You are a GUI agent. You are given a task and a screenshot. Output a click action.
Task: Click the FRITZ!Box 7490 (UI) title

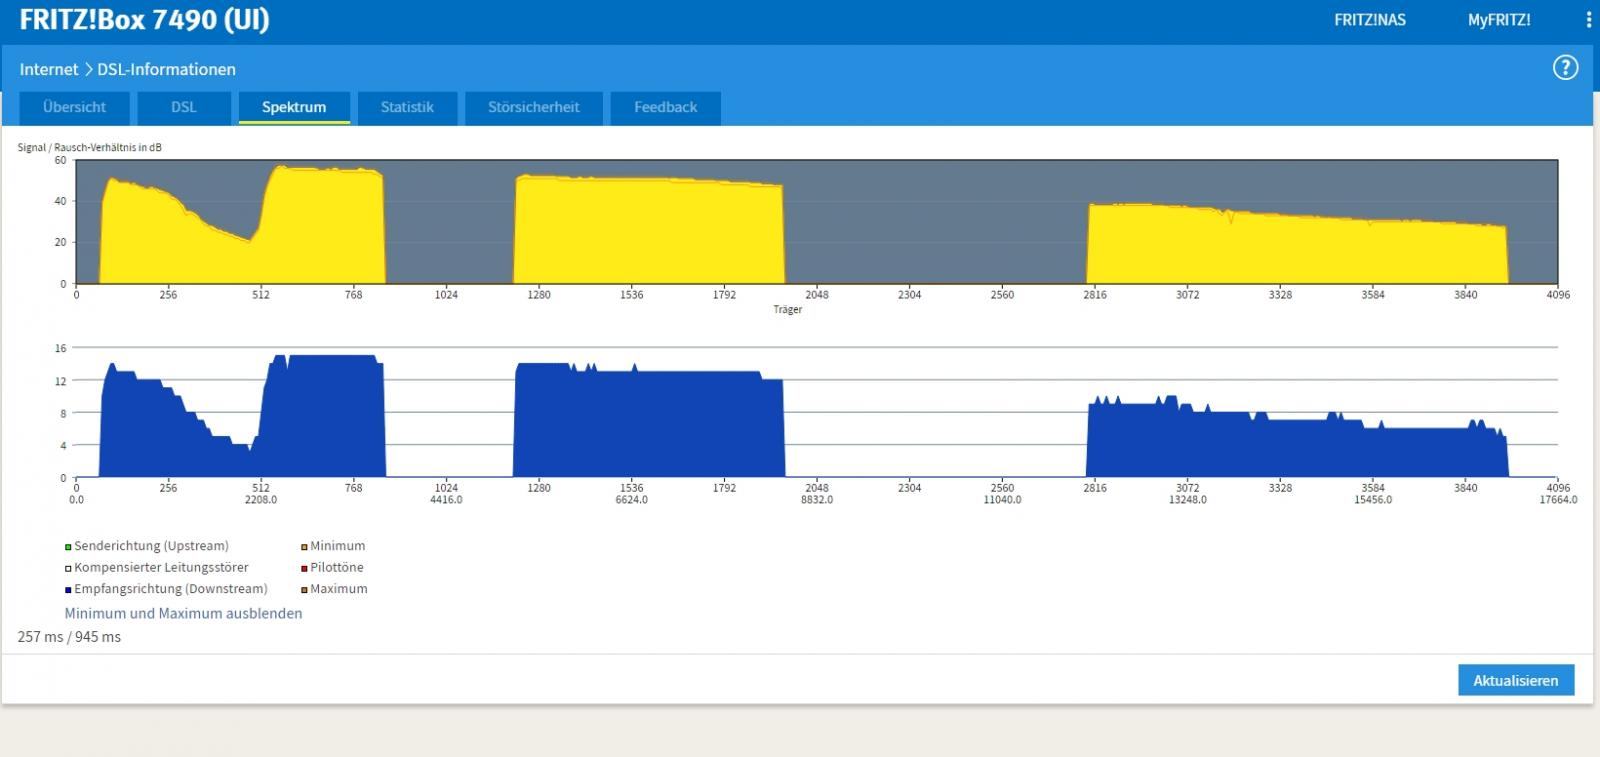tap(144, 20)
